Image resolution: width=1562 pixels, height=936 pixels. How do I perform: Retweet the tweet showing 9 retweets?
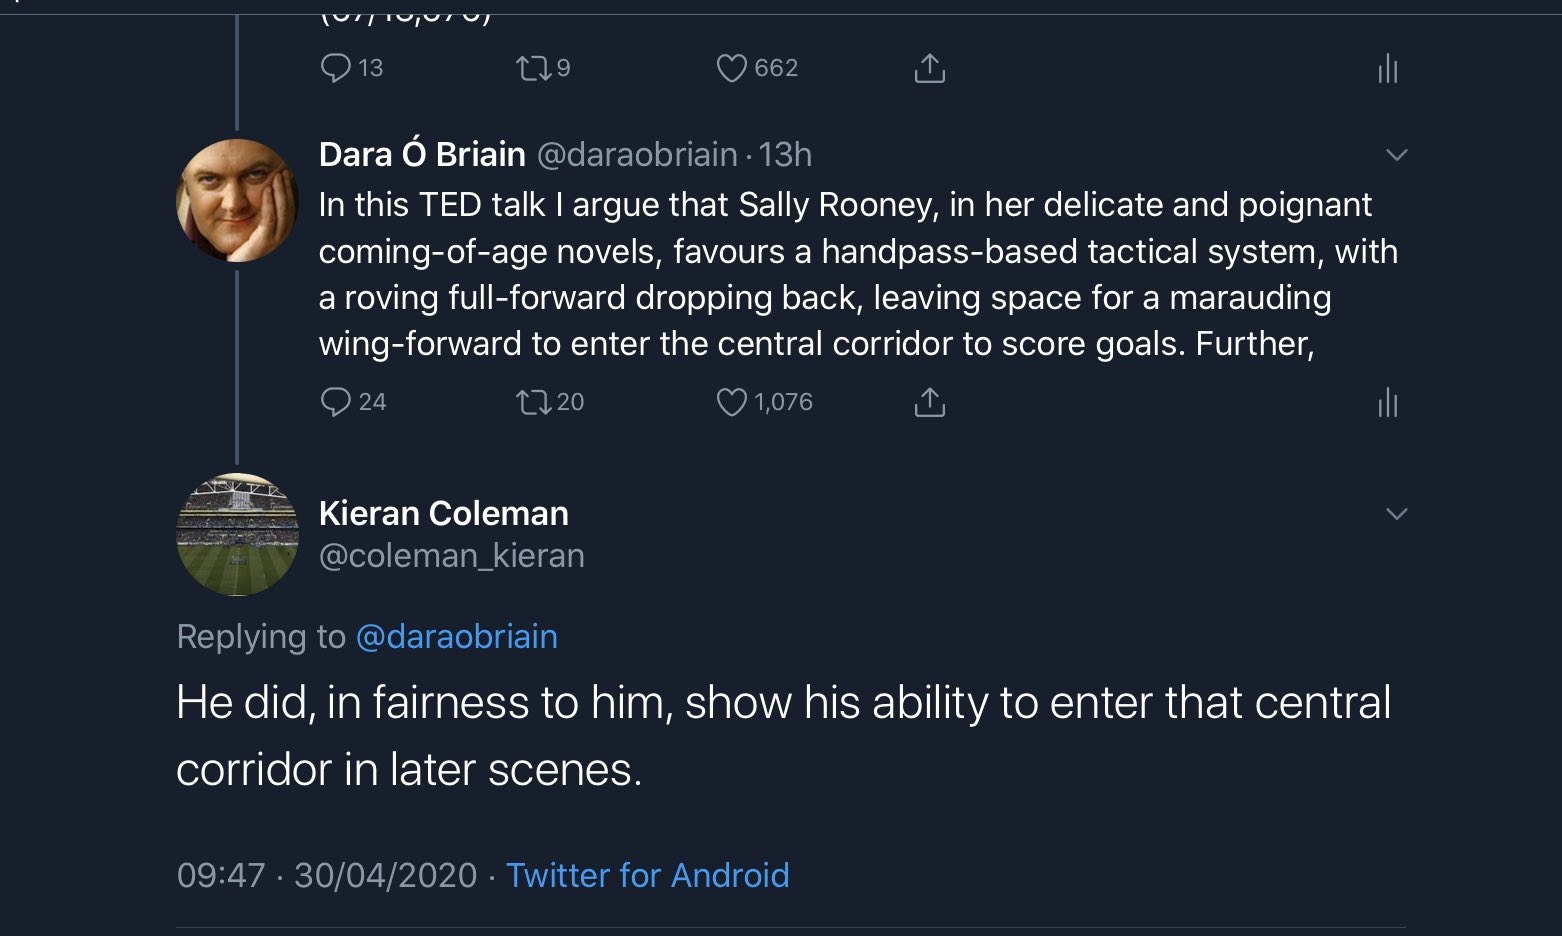[532, 68]
